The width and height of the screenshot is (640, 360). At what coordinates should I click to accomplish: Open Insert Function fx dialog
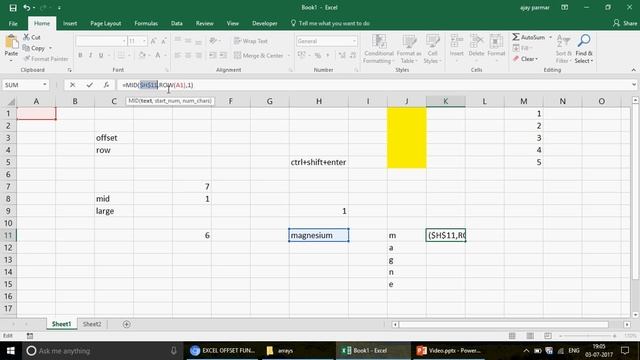pyautogui.click(x=106, y=85)
